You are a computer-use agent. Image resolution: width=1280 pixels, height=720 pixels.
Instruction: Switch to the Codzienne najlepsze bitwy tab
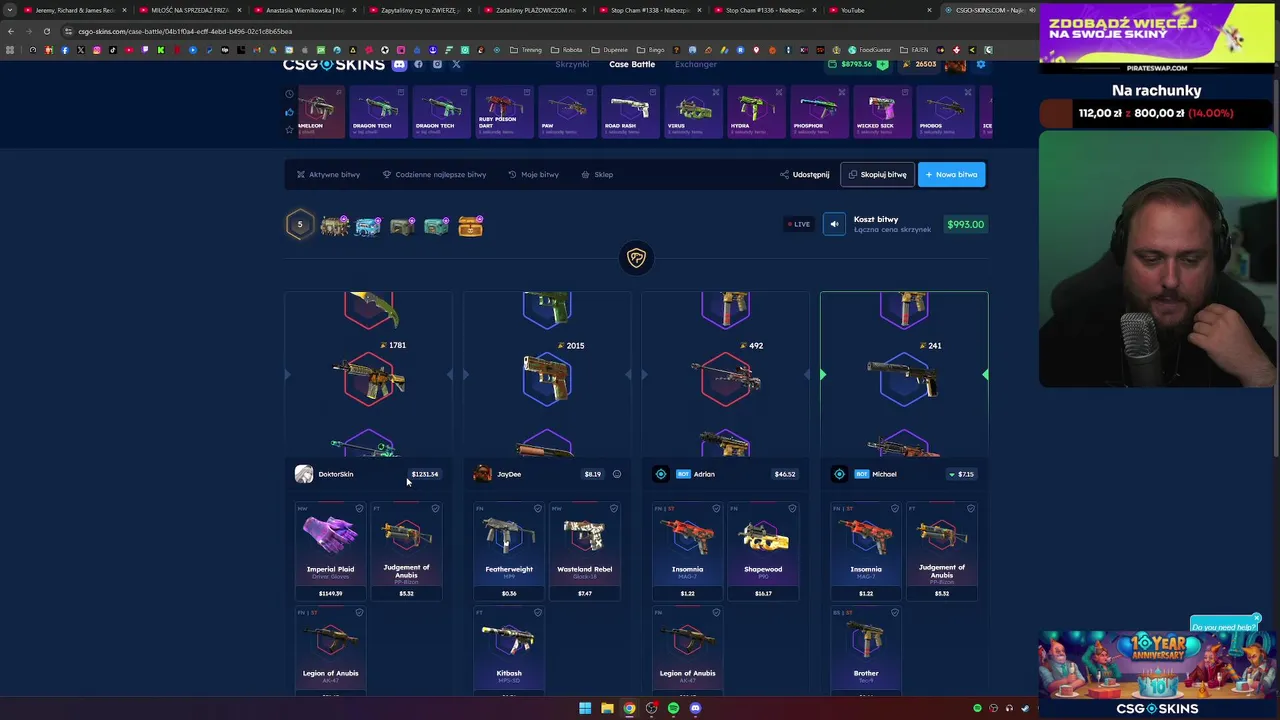[434, 175]
